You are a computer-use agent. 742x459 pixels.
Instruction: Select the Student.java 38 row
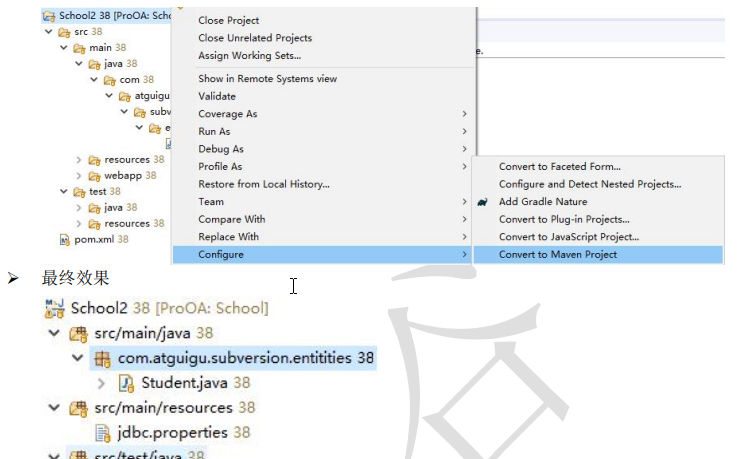(184, 383)
